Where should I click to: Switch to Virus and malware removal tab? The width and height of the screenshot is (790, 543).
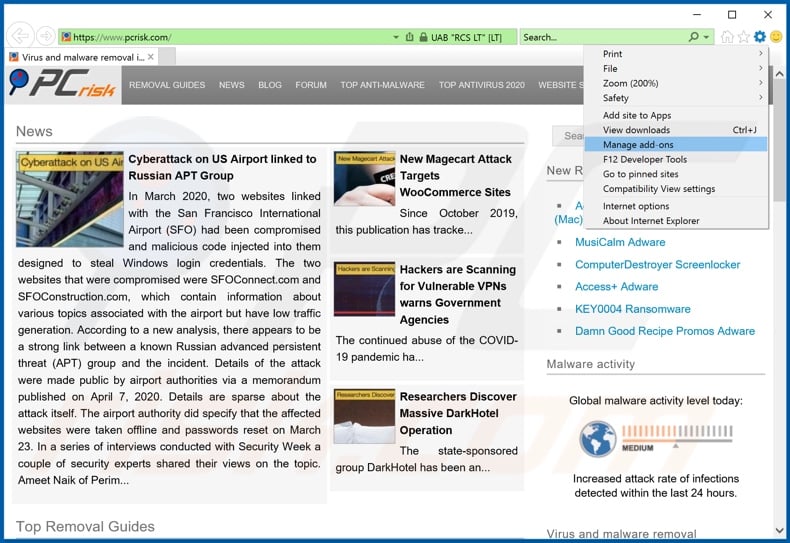click(83, 57)
